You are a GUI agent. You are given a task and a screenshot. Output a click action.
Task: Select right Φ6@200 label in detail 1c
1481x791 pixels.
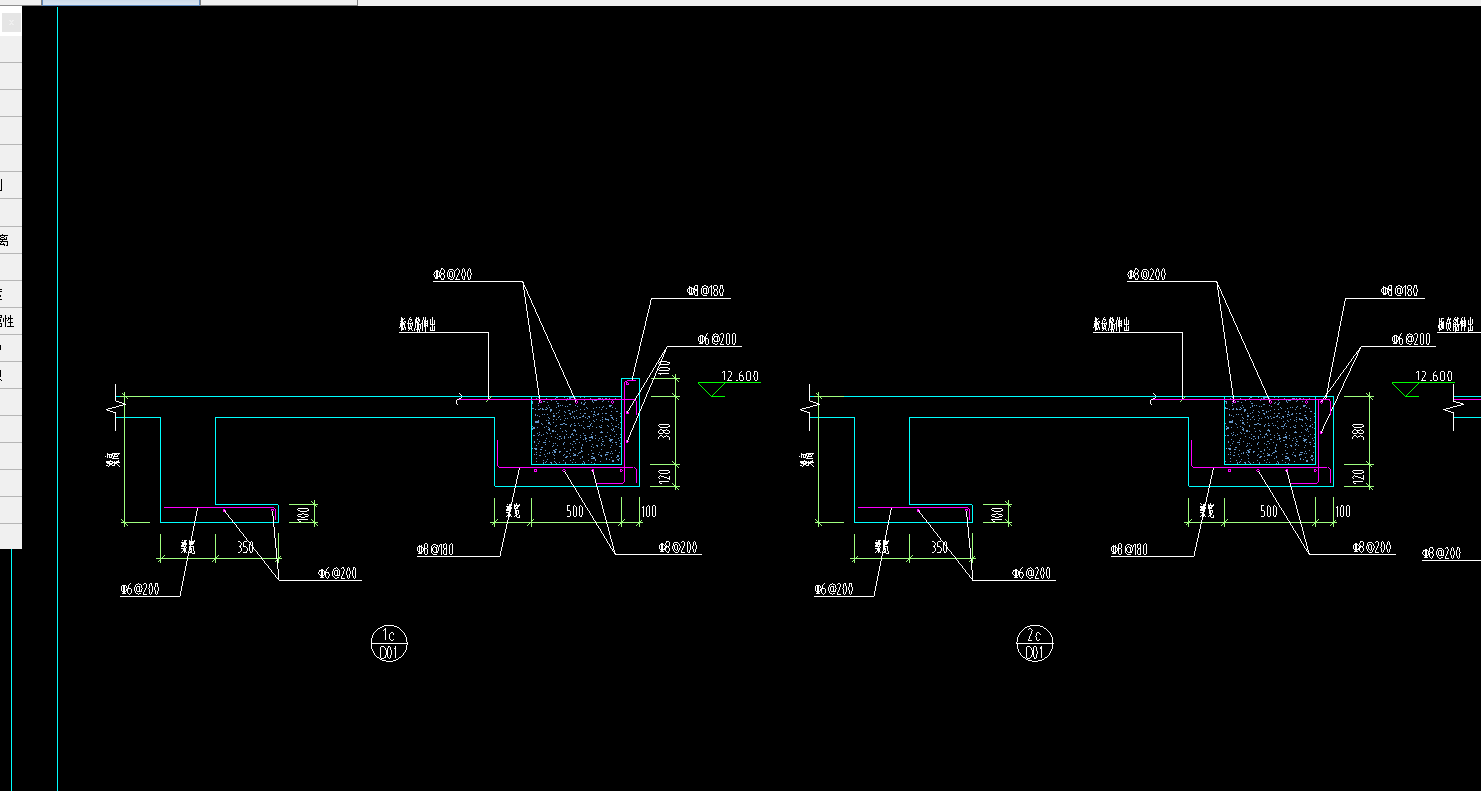pyautogui.click(x=717, y=340)
